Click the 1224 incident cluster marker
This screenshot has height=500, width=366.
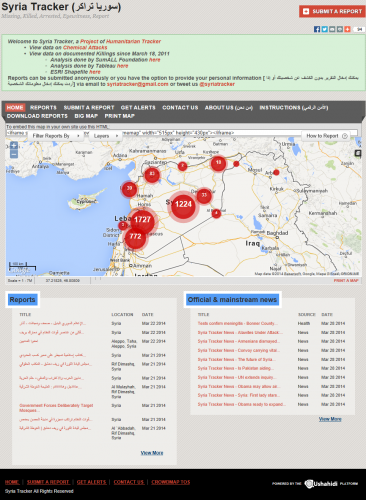coord(183,204)
